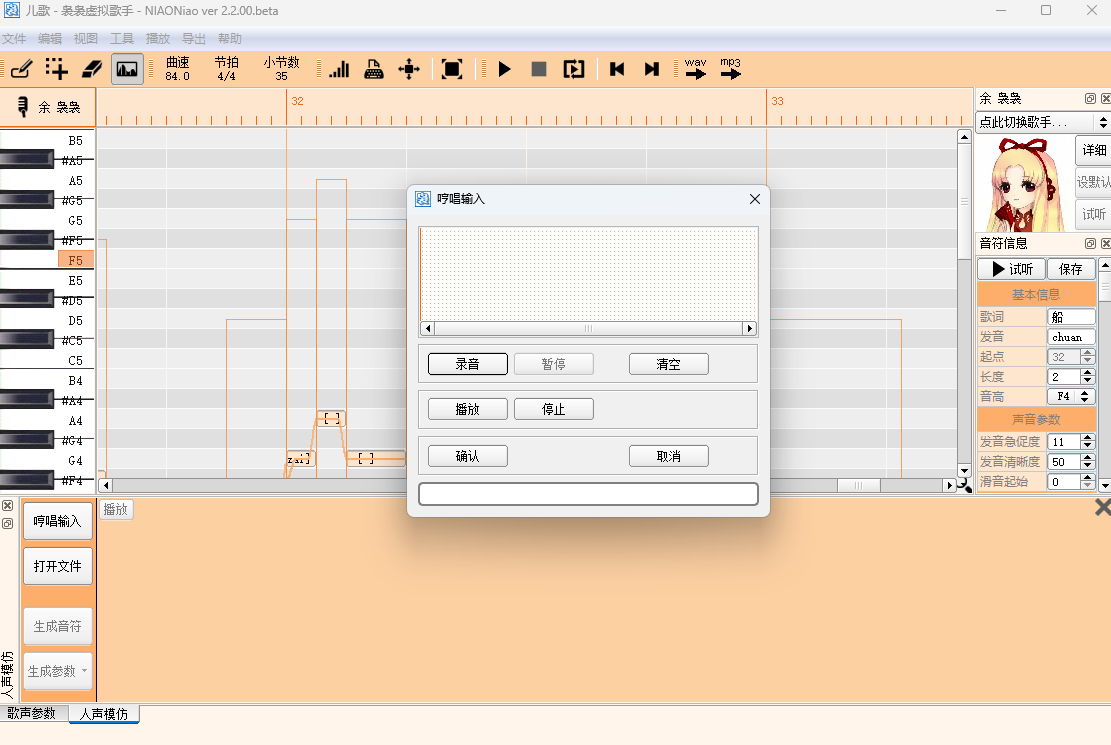Float the 音符信息 panel
The height and width of the screenshot is (745, 1111).
pyautogui.click(x=1090, y=244)
